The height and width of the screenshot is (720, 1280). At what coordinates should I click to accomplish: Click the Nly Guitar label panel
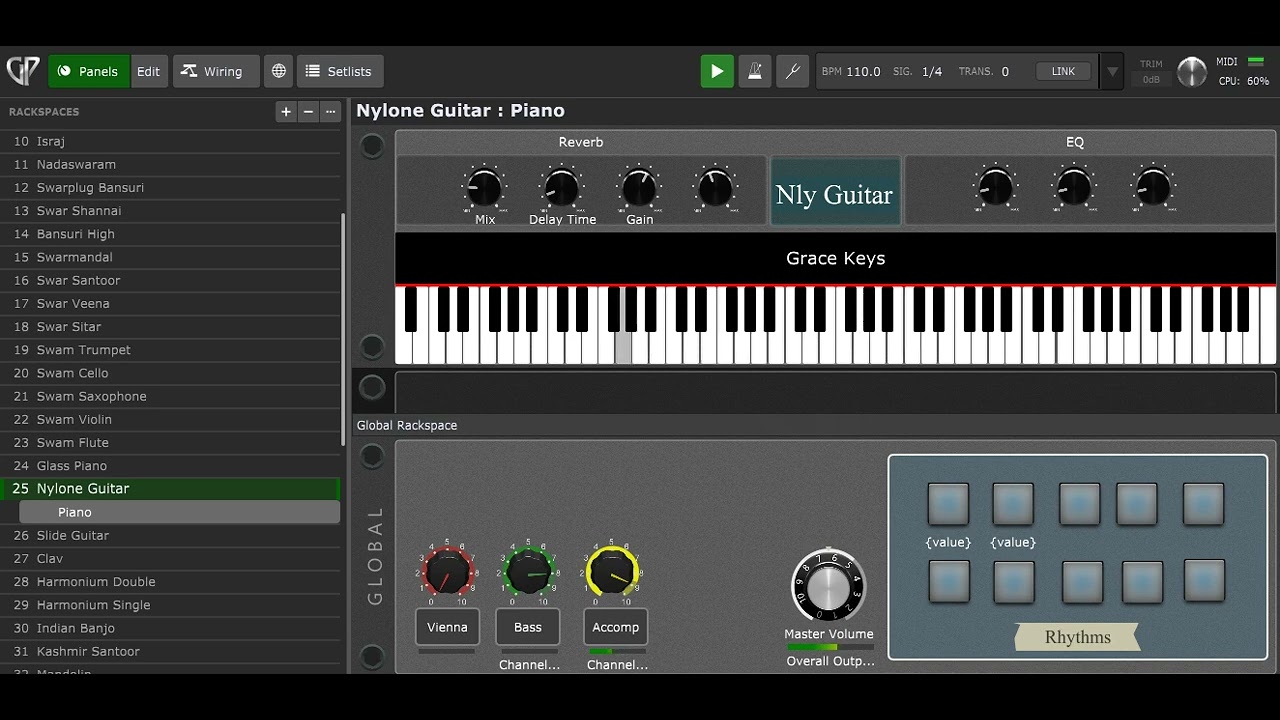[x=835, y=194]
